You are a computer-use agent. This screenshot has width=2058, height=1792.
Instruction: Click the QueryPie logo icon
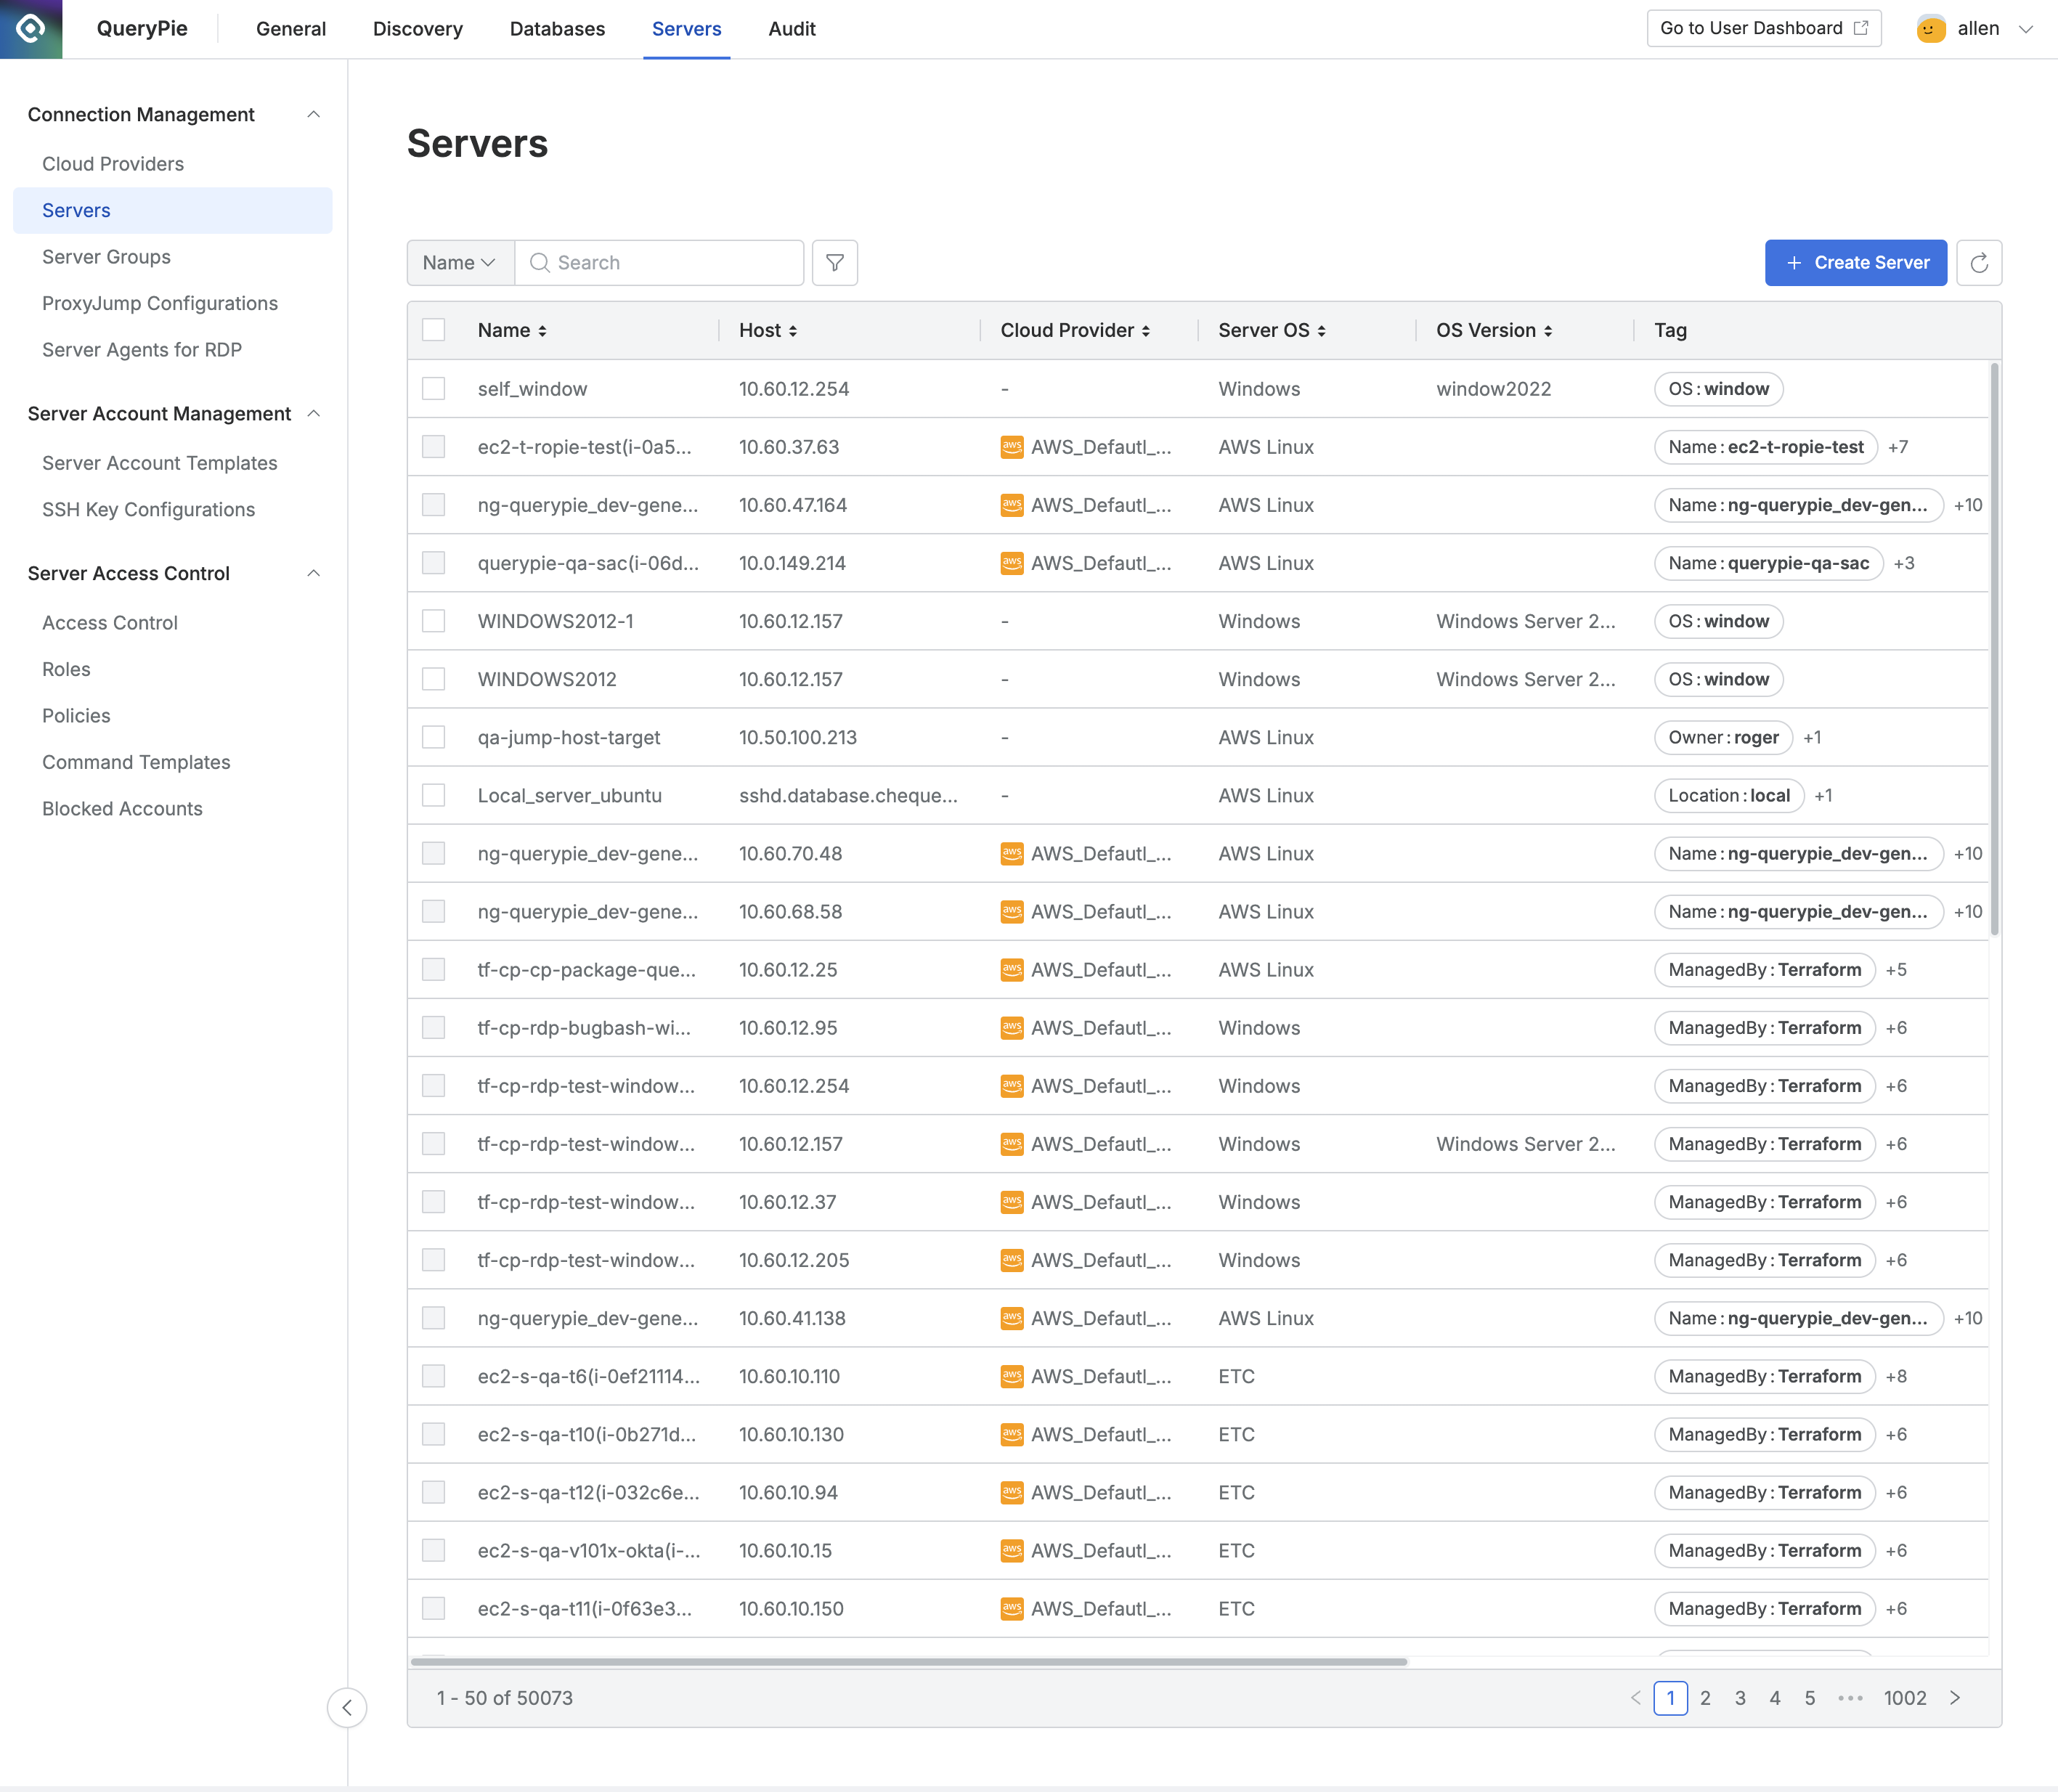31,29
